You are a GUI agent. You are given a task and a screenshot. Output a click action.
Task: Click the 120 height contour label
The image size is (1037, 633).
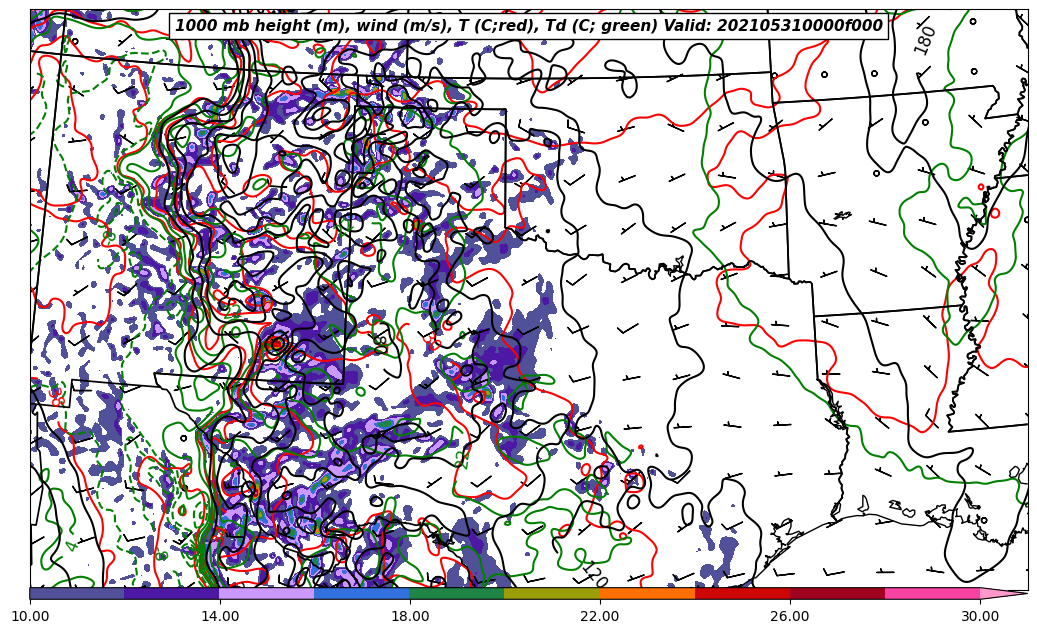point(594,576)
